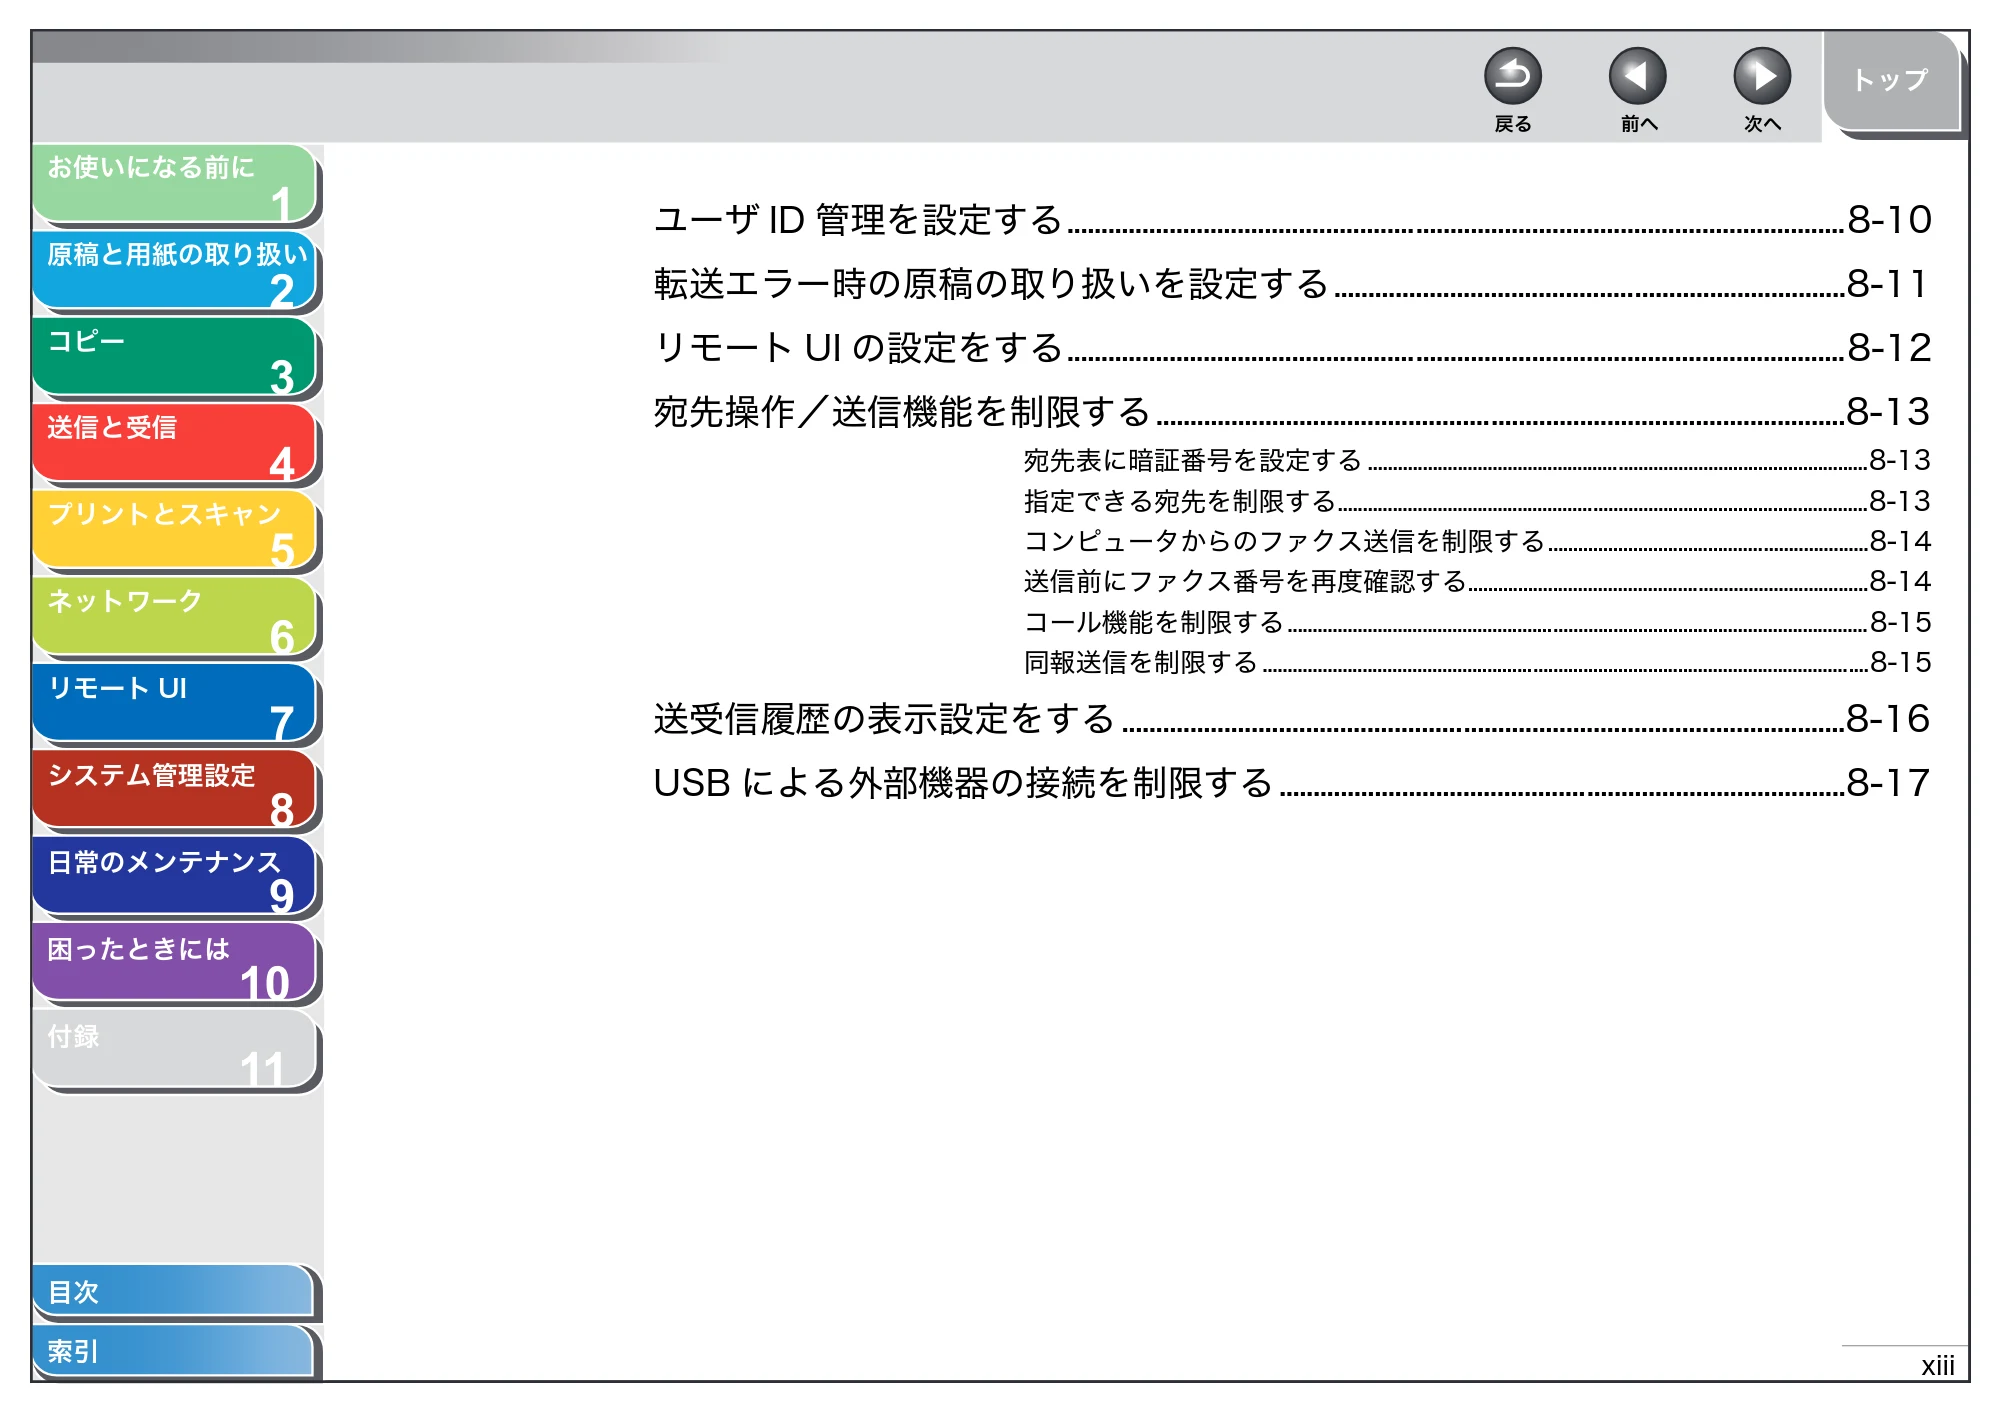This screenshot has width=2000, height=1414.
Task: Open 日常のメンテナンス chapter 9 tab
Action: [175, 877]
